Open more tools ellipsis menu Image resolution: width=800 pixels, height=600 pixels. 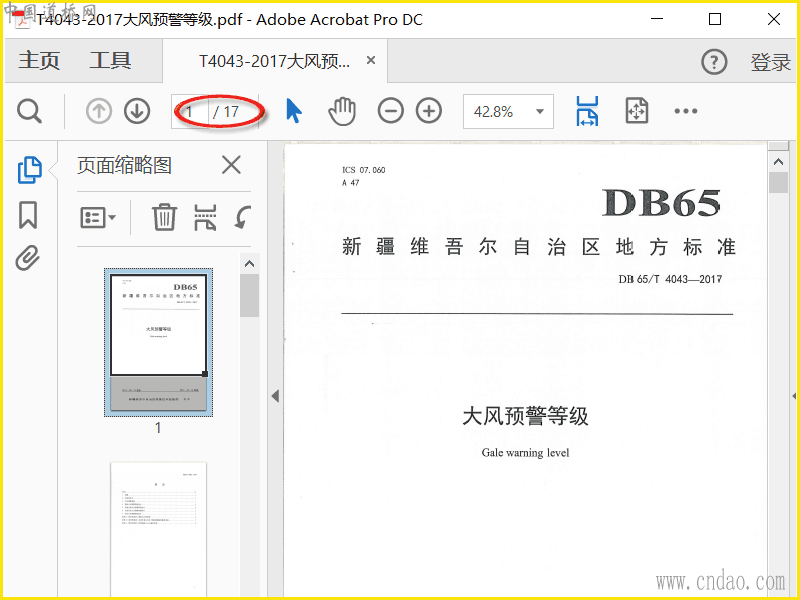point(685,111)
